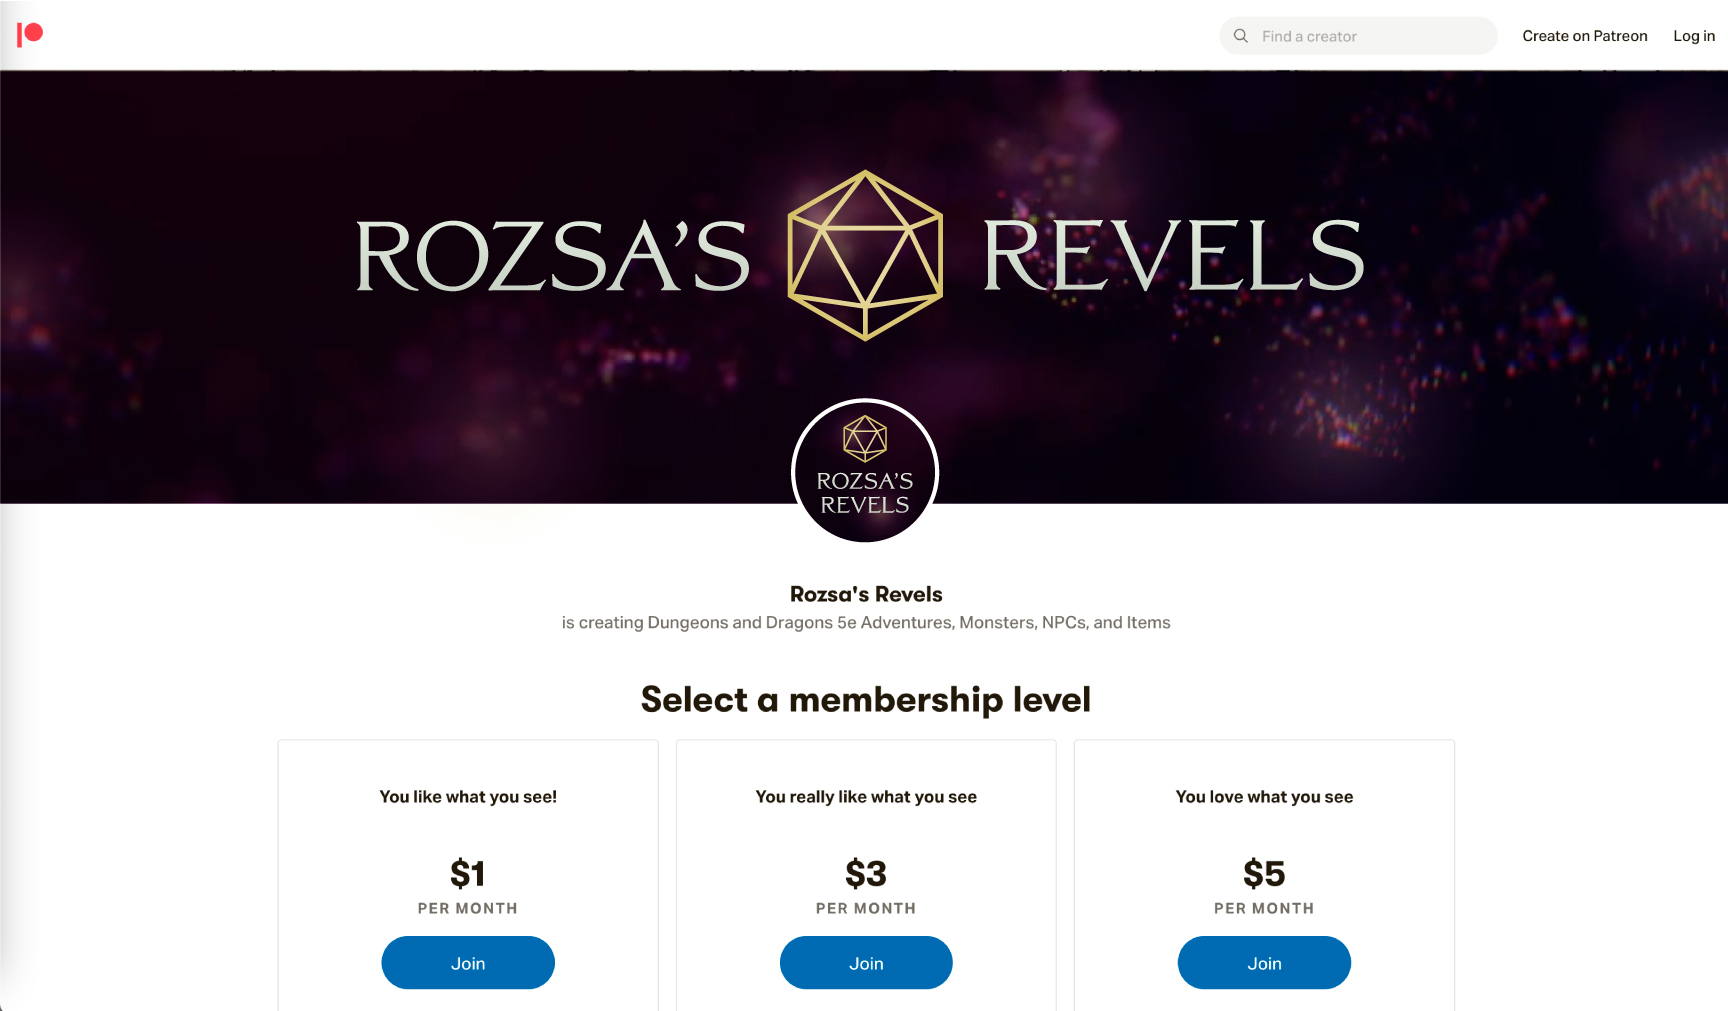
Task: Open the Create on Patreon link
Action: 1584,36
